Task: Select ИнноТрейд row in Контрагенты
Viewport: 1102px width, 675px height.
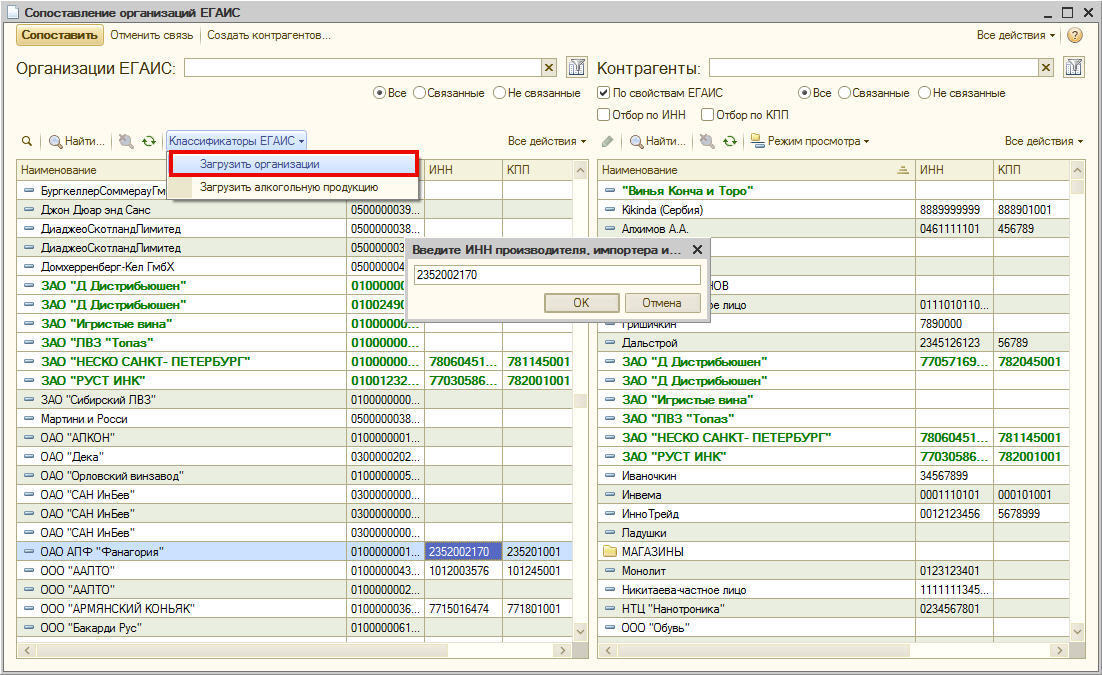Action: point(834,513)
